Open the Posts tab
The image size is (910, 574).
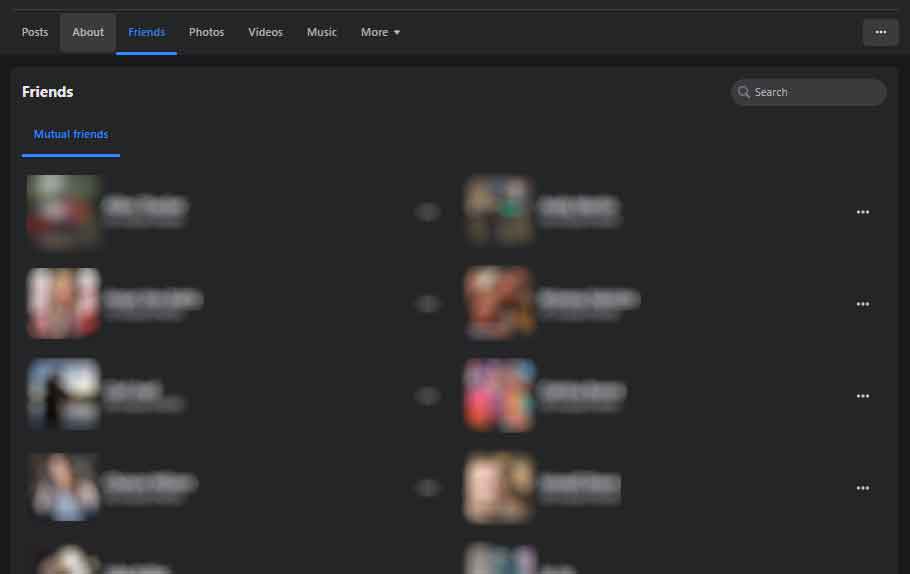tap(35, 33)
